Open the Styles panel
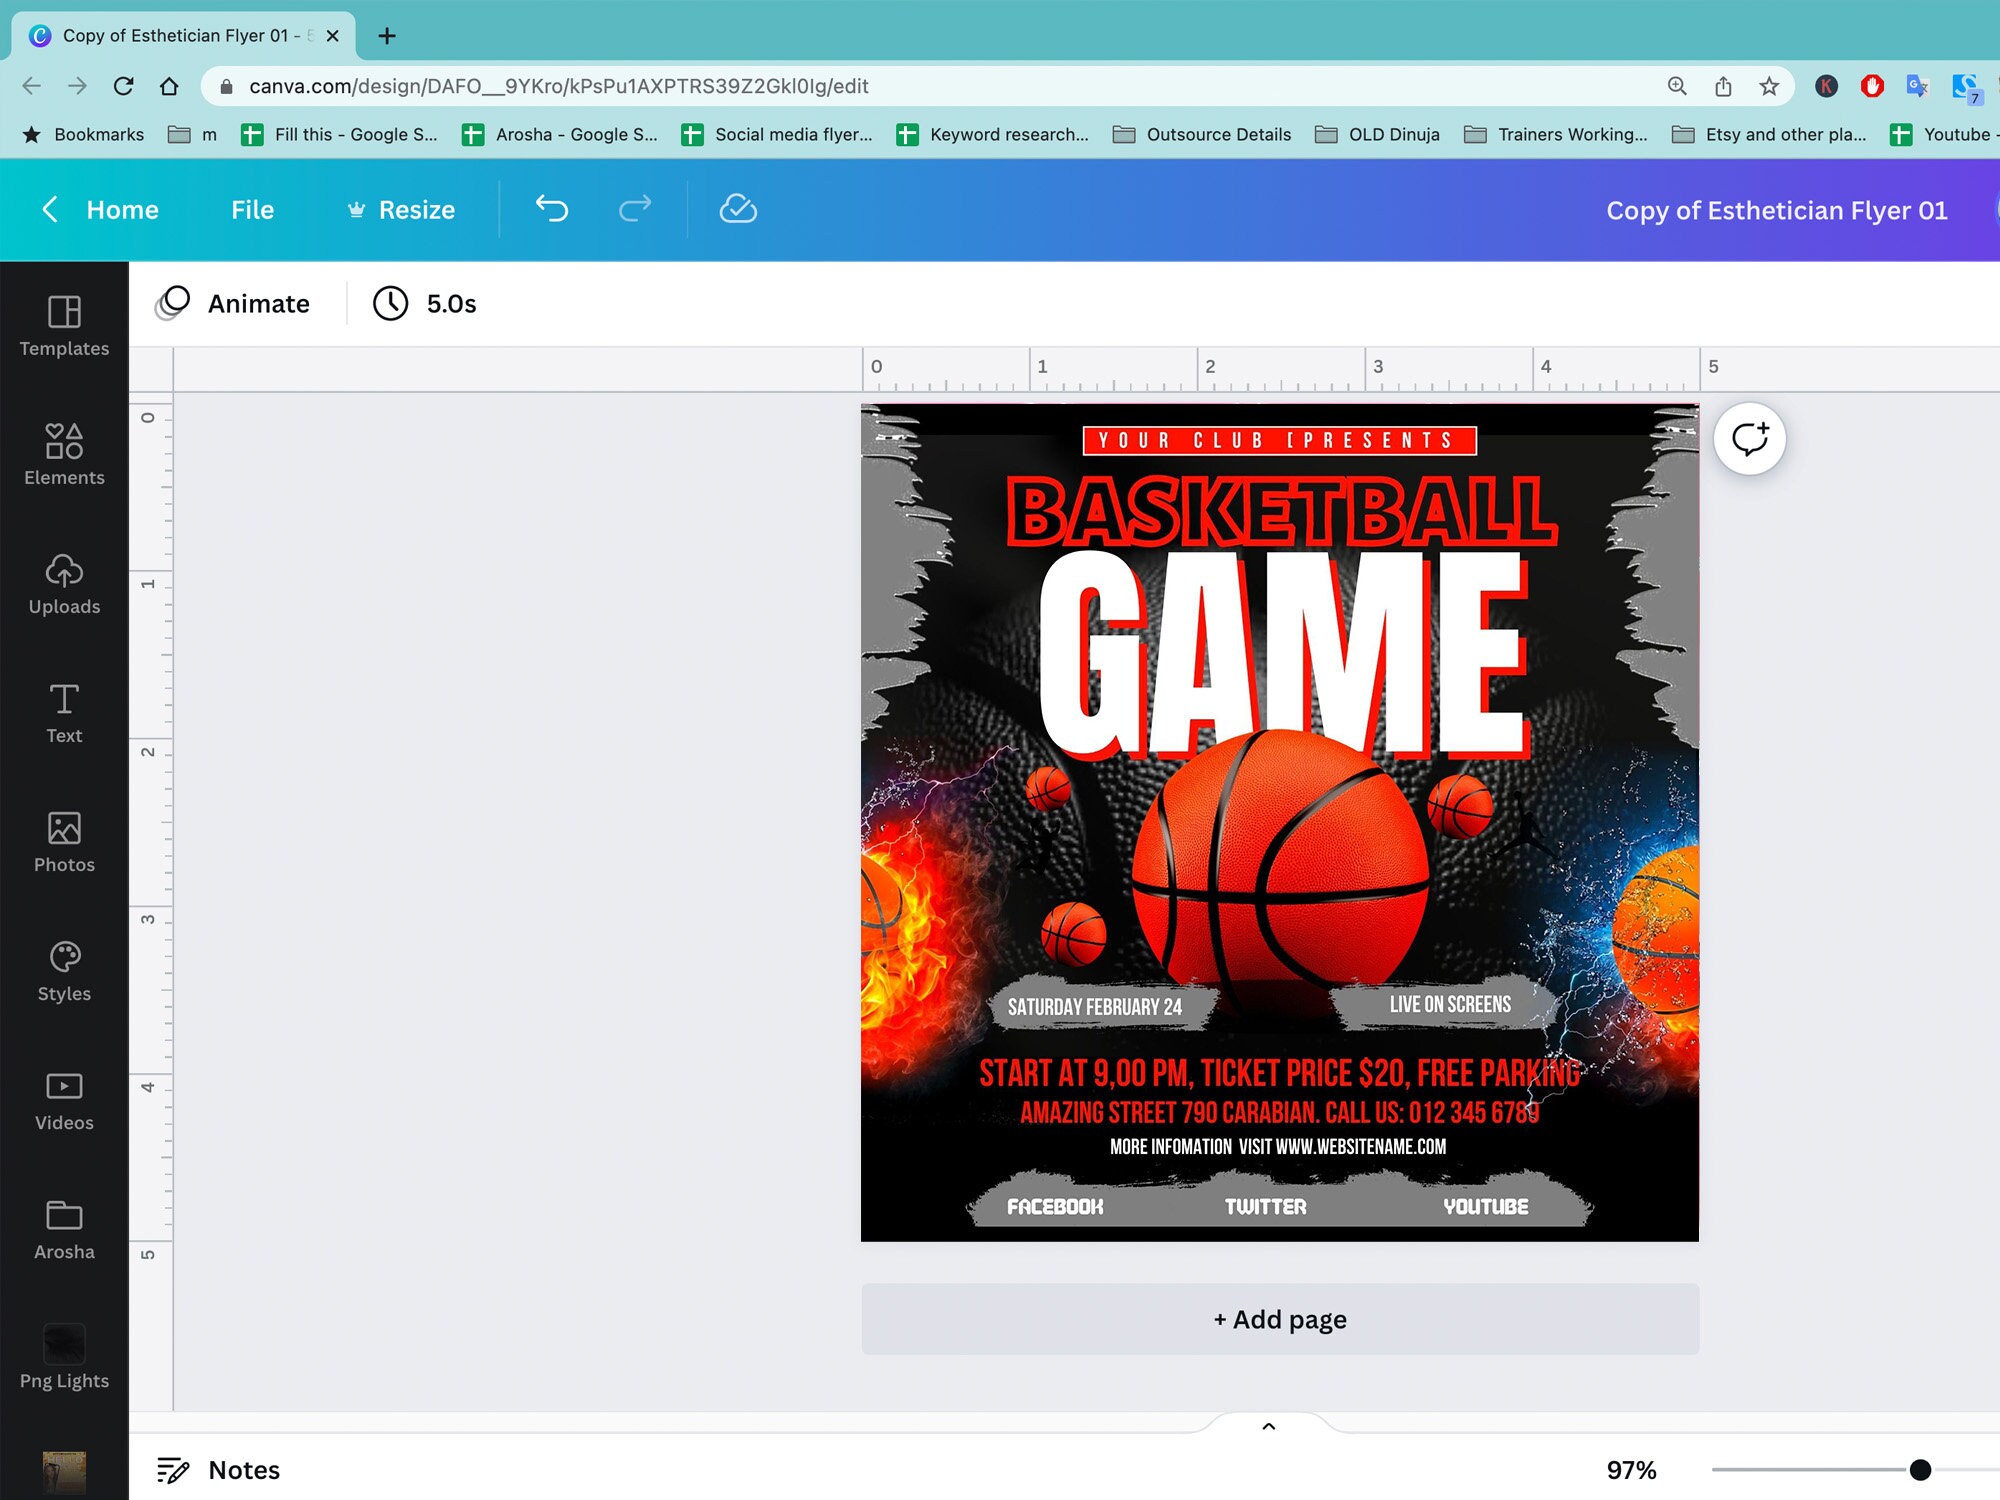The height and width of the screenshot is (1500, 2000). tap(63, 970)
